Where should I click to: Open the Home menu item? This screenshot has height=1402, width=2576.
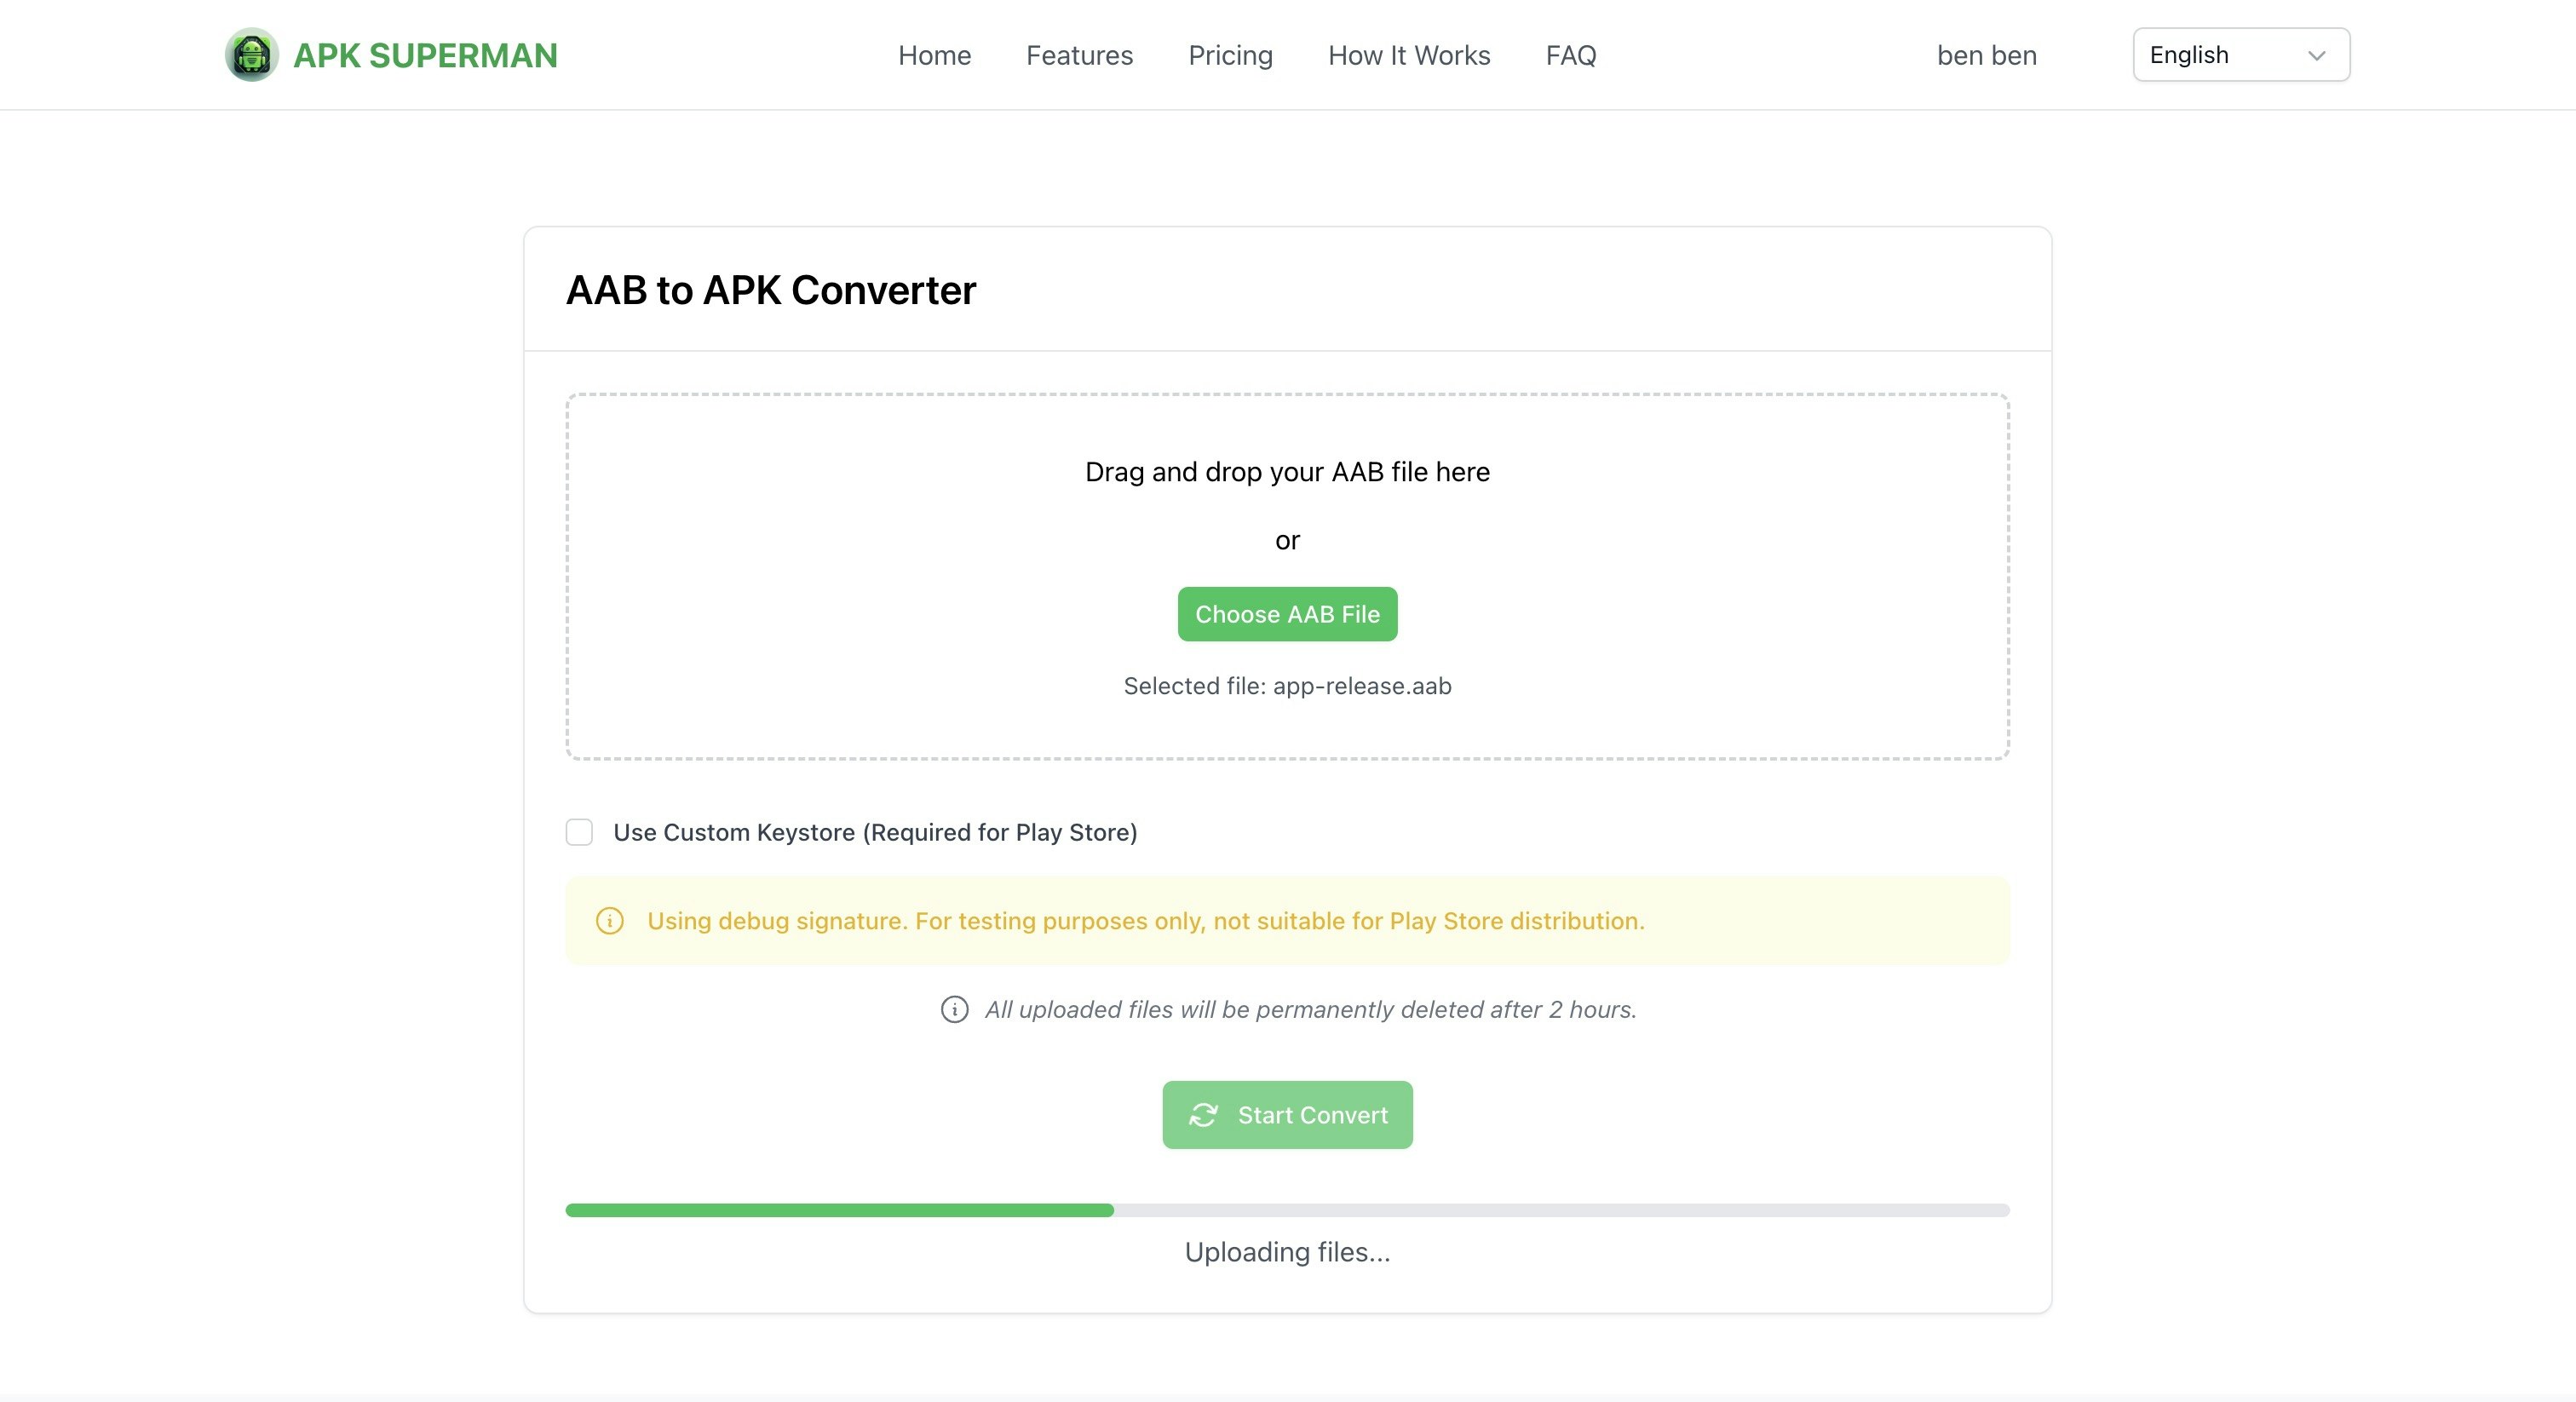(934, 55)
